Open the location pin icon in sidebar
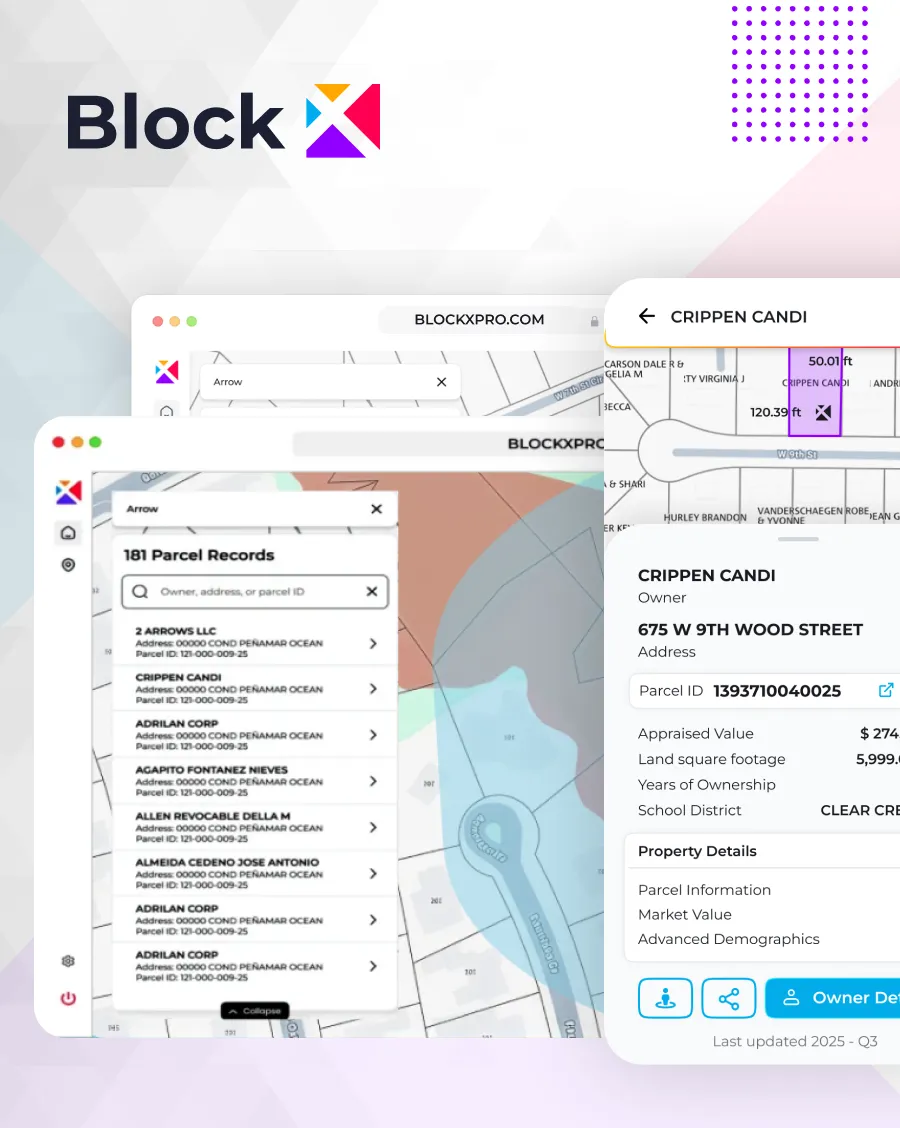The image size is (900, 1128). tap(68, 565)
